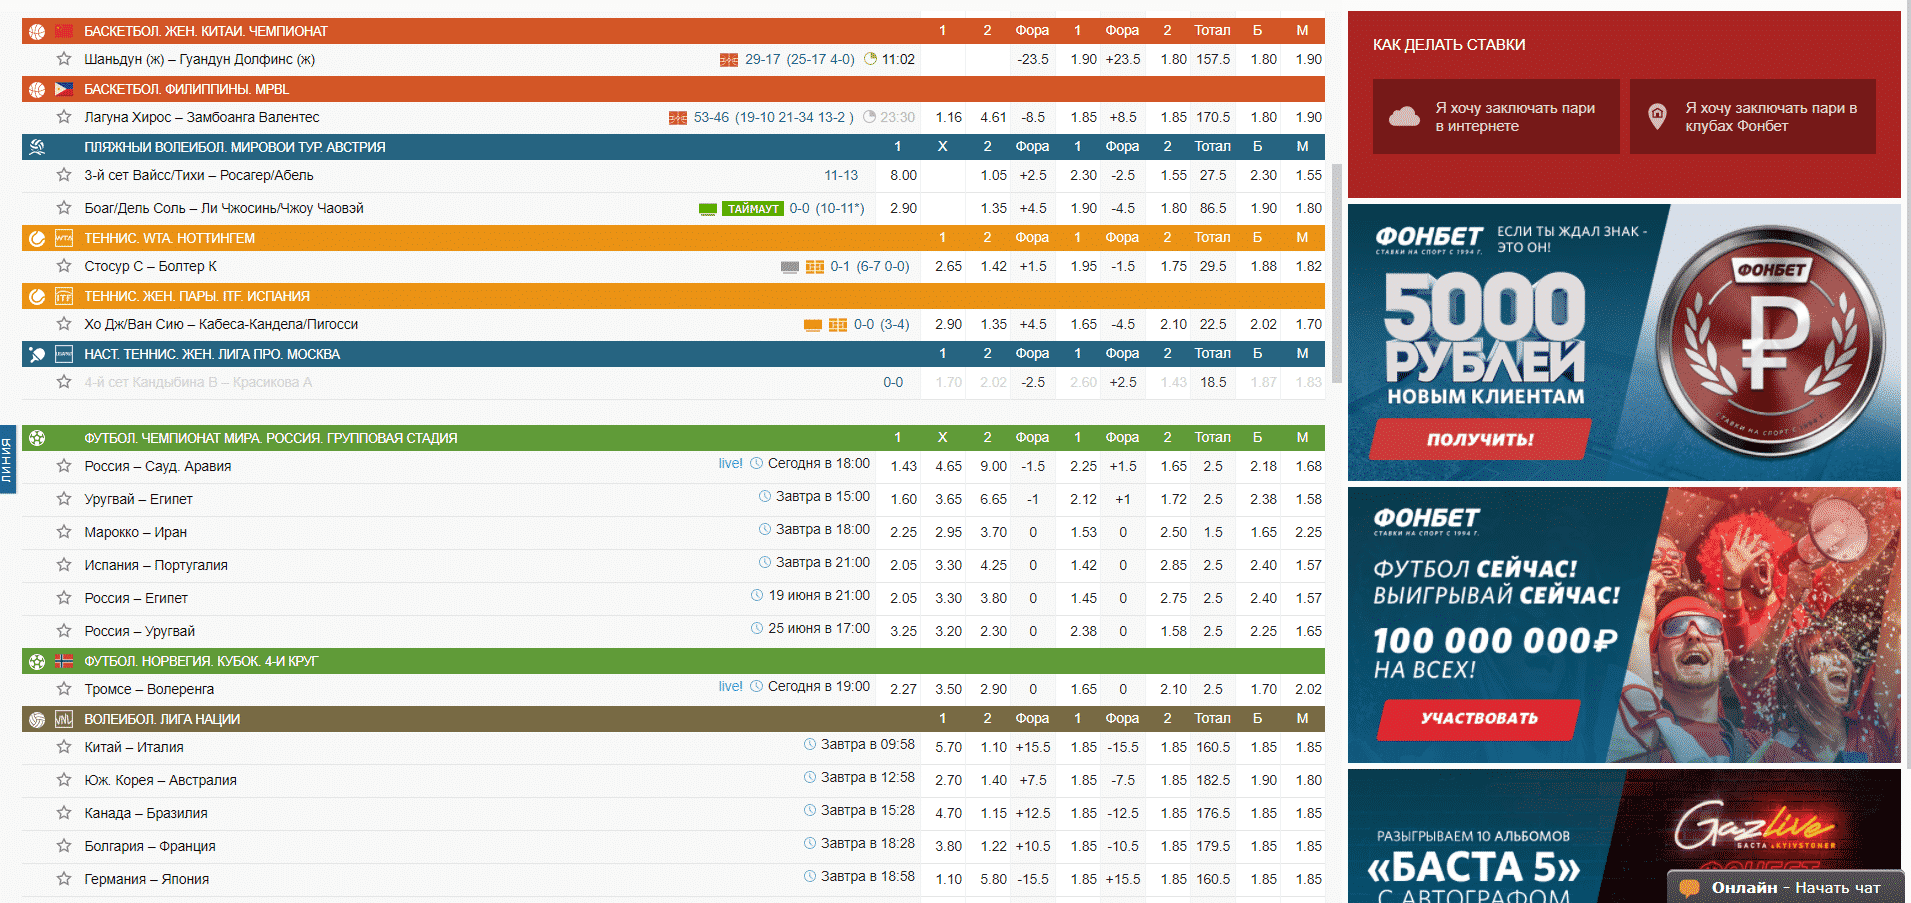Click beach volleyball sport icon in header
This screenshot has height=903, width=1911.
click(37, 147)
